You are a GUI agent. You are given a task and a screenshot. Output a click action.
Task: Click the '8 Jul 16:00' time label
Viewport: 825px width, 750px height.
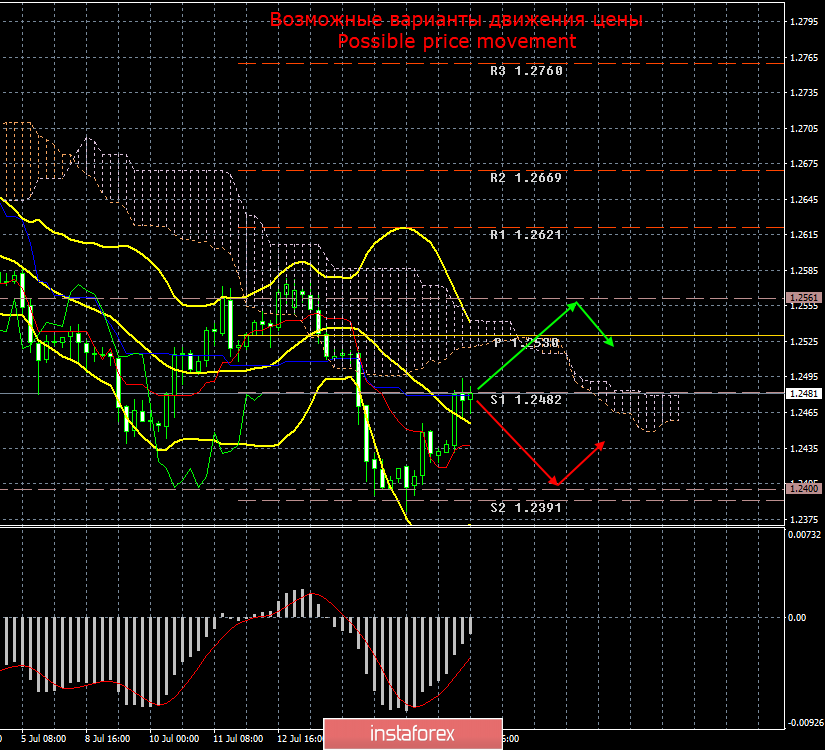click(108, 739)
